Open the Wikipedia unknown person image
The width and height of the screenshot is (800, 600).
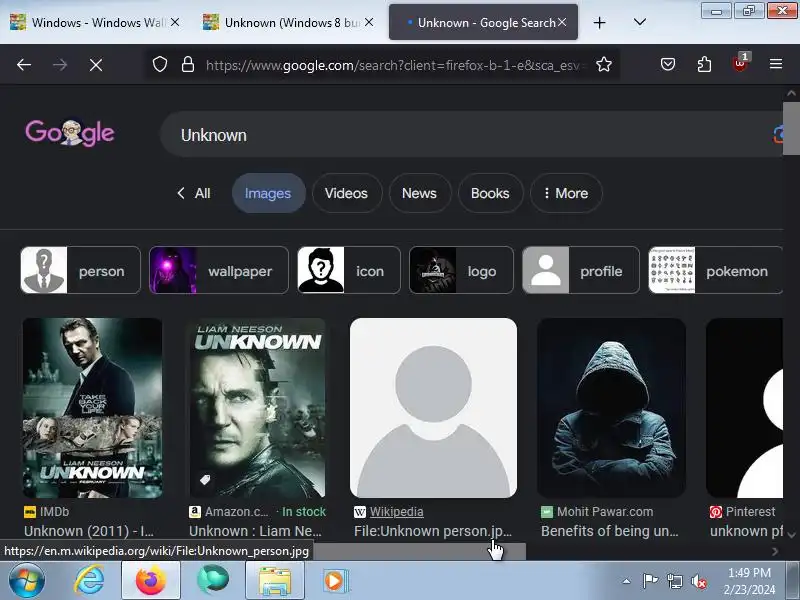coord(433,408)
